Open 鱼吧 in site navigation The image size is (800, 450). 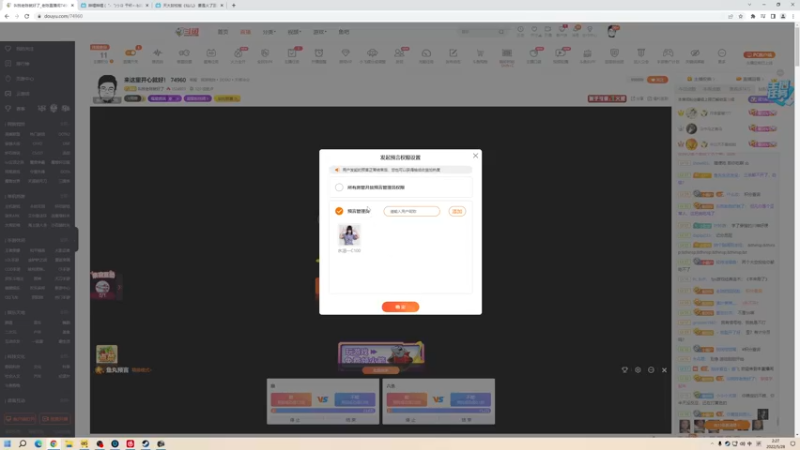point(344,32)
